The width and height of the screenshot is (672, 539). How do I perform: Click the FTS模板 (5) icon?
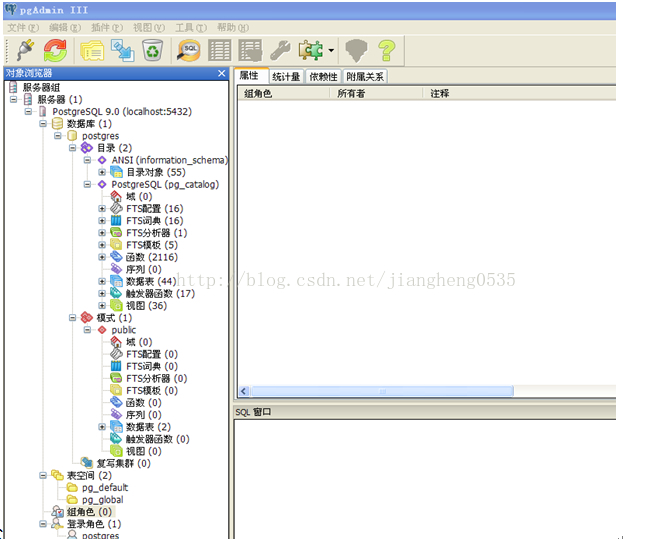(x=116, y=245)
